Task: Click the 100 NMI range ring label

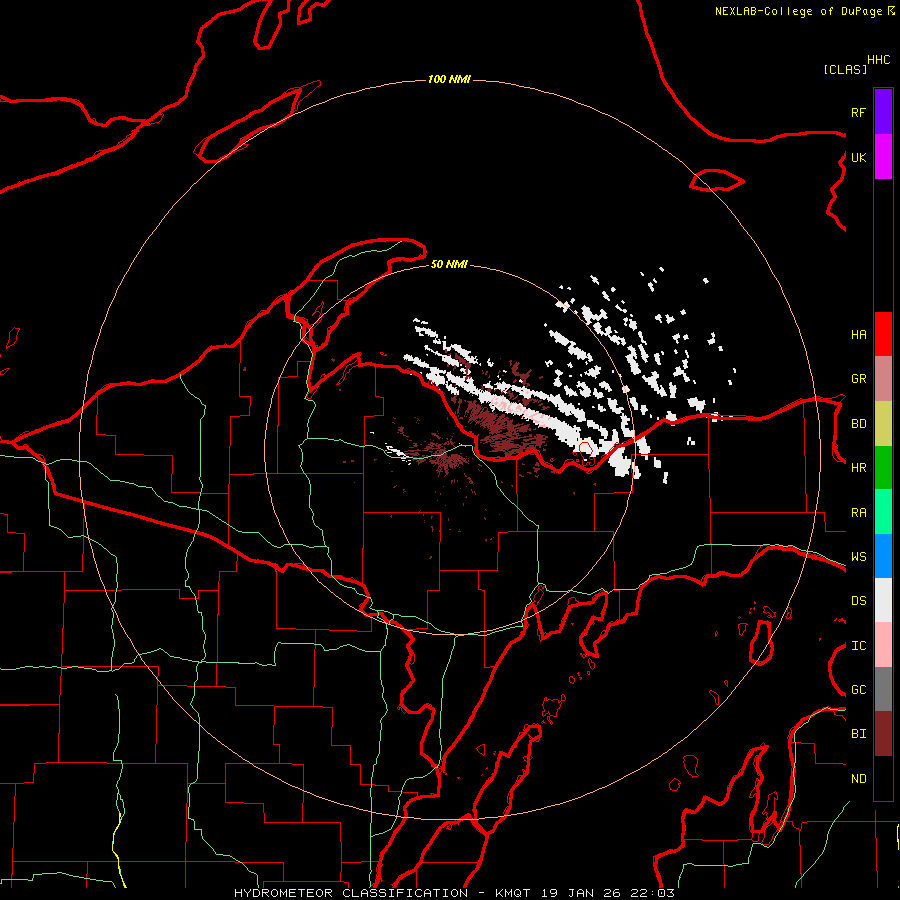Action: pyautogui.click(x=449, y=79)
